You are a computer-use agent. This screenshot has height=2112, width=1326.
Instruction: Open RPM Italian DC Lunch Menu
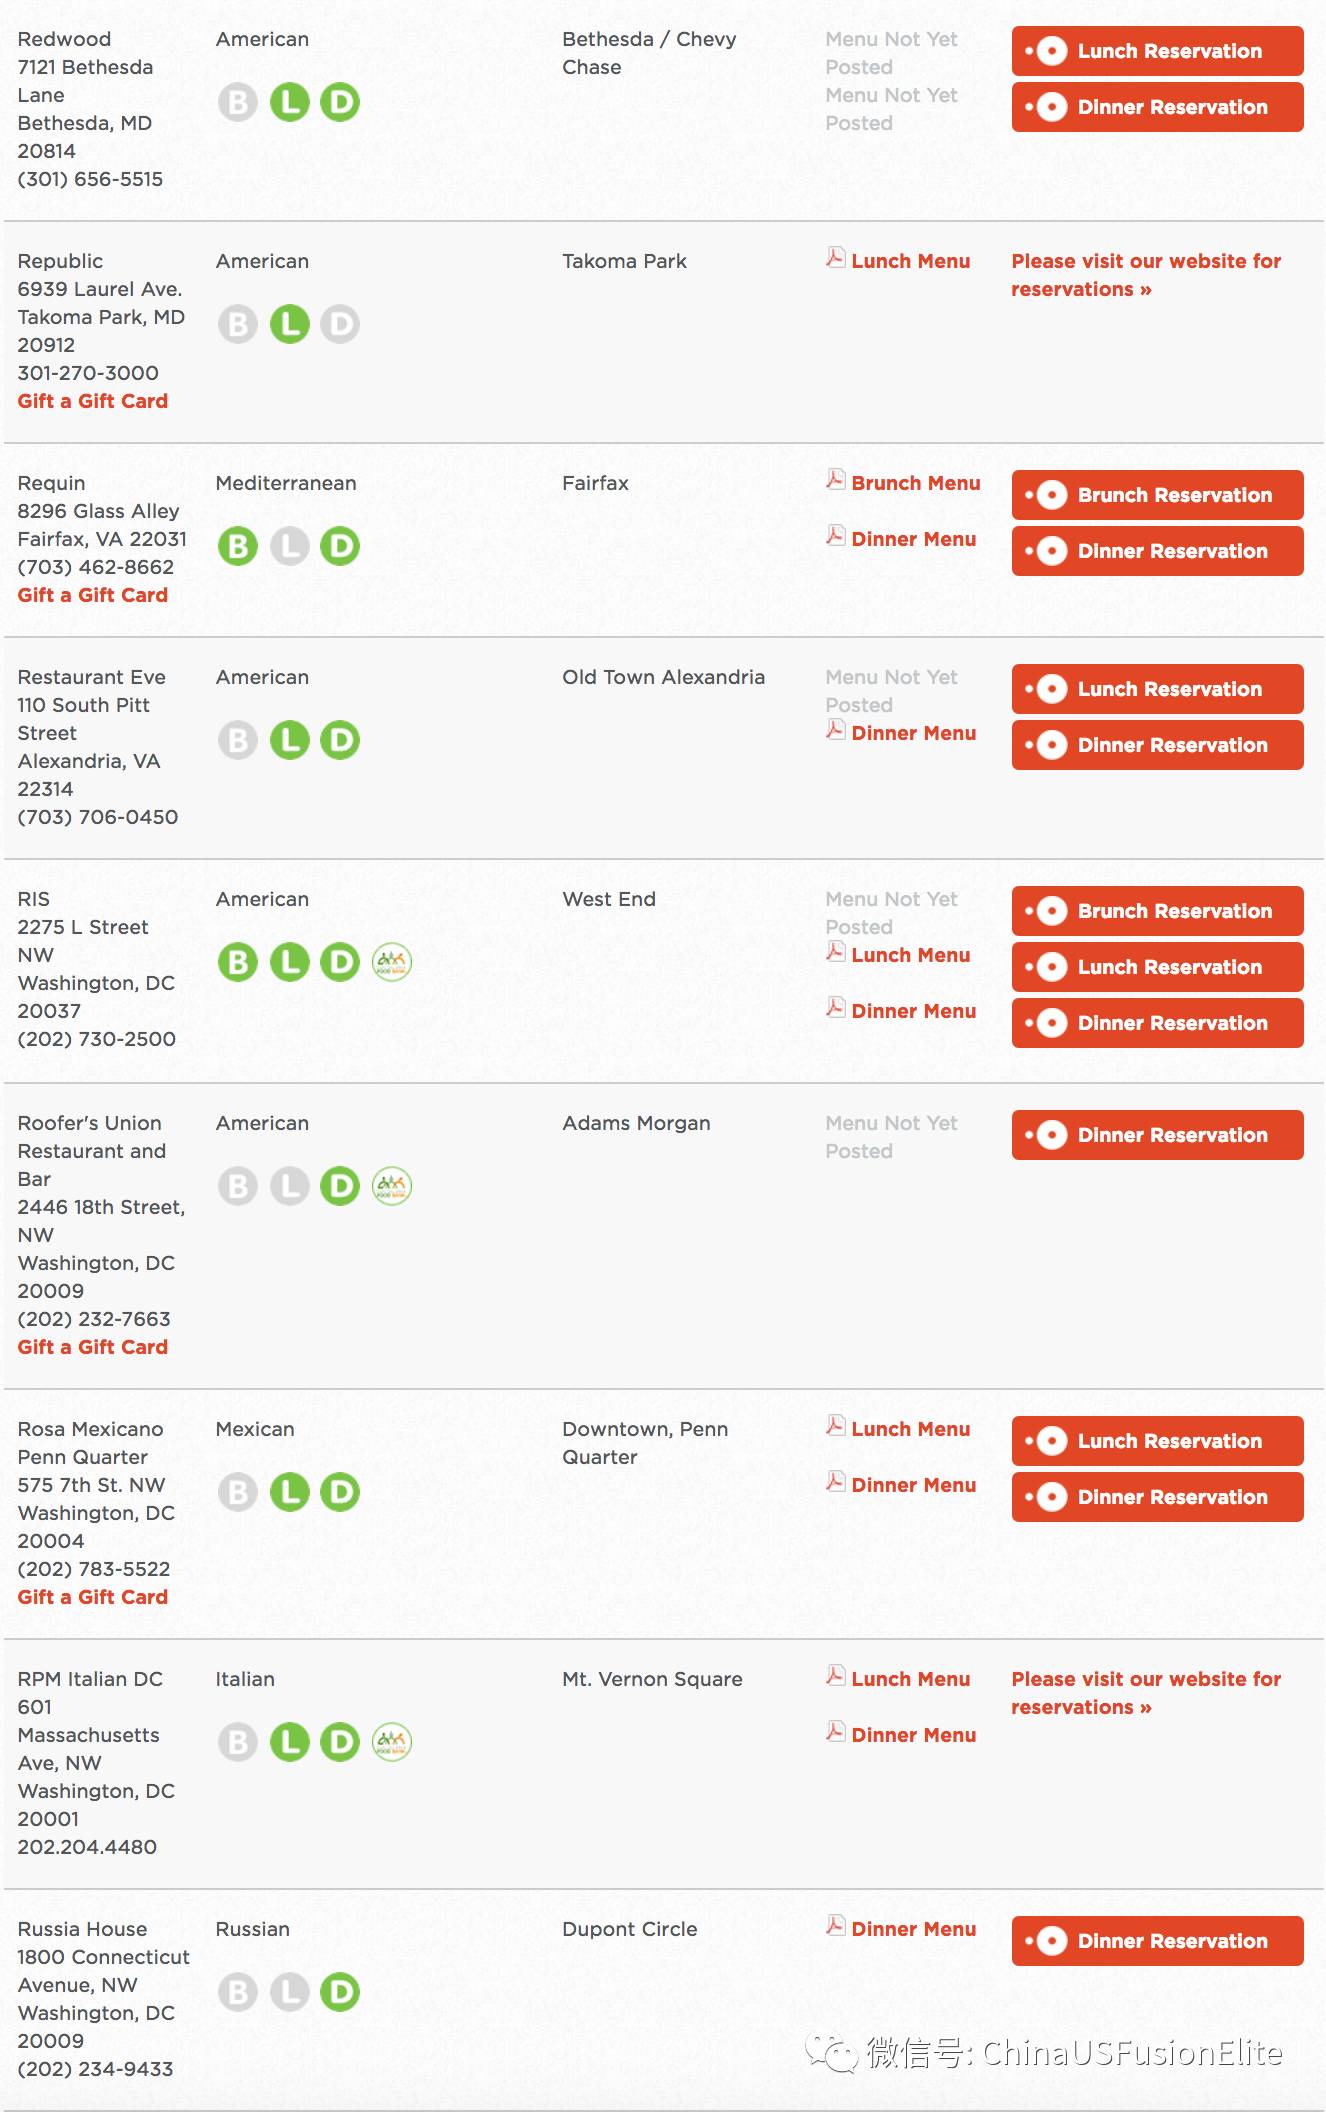click(910, 1679)
